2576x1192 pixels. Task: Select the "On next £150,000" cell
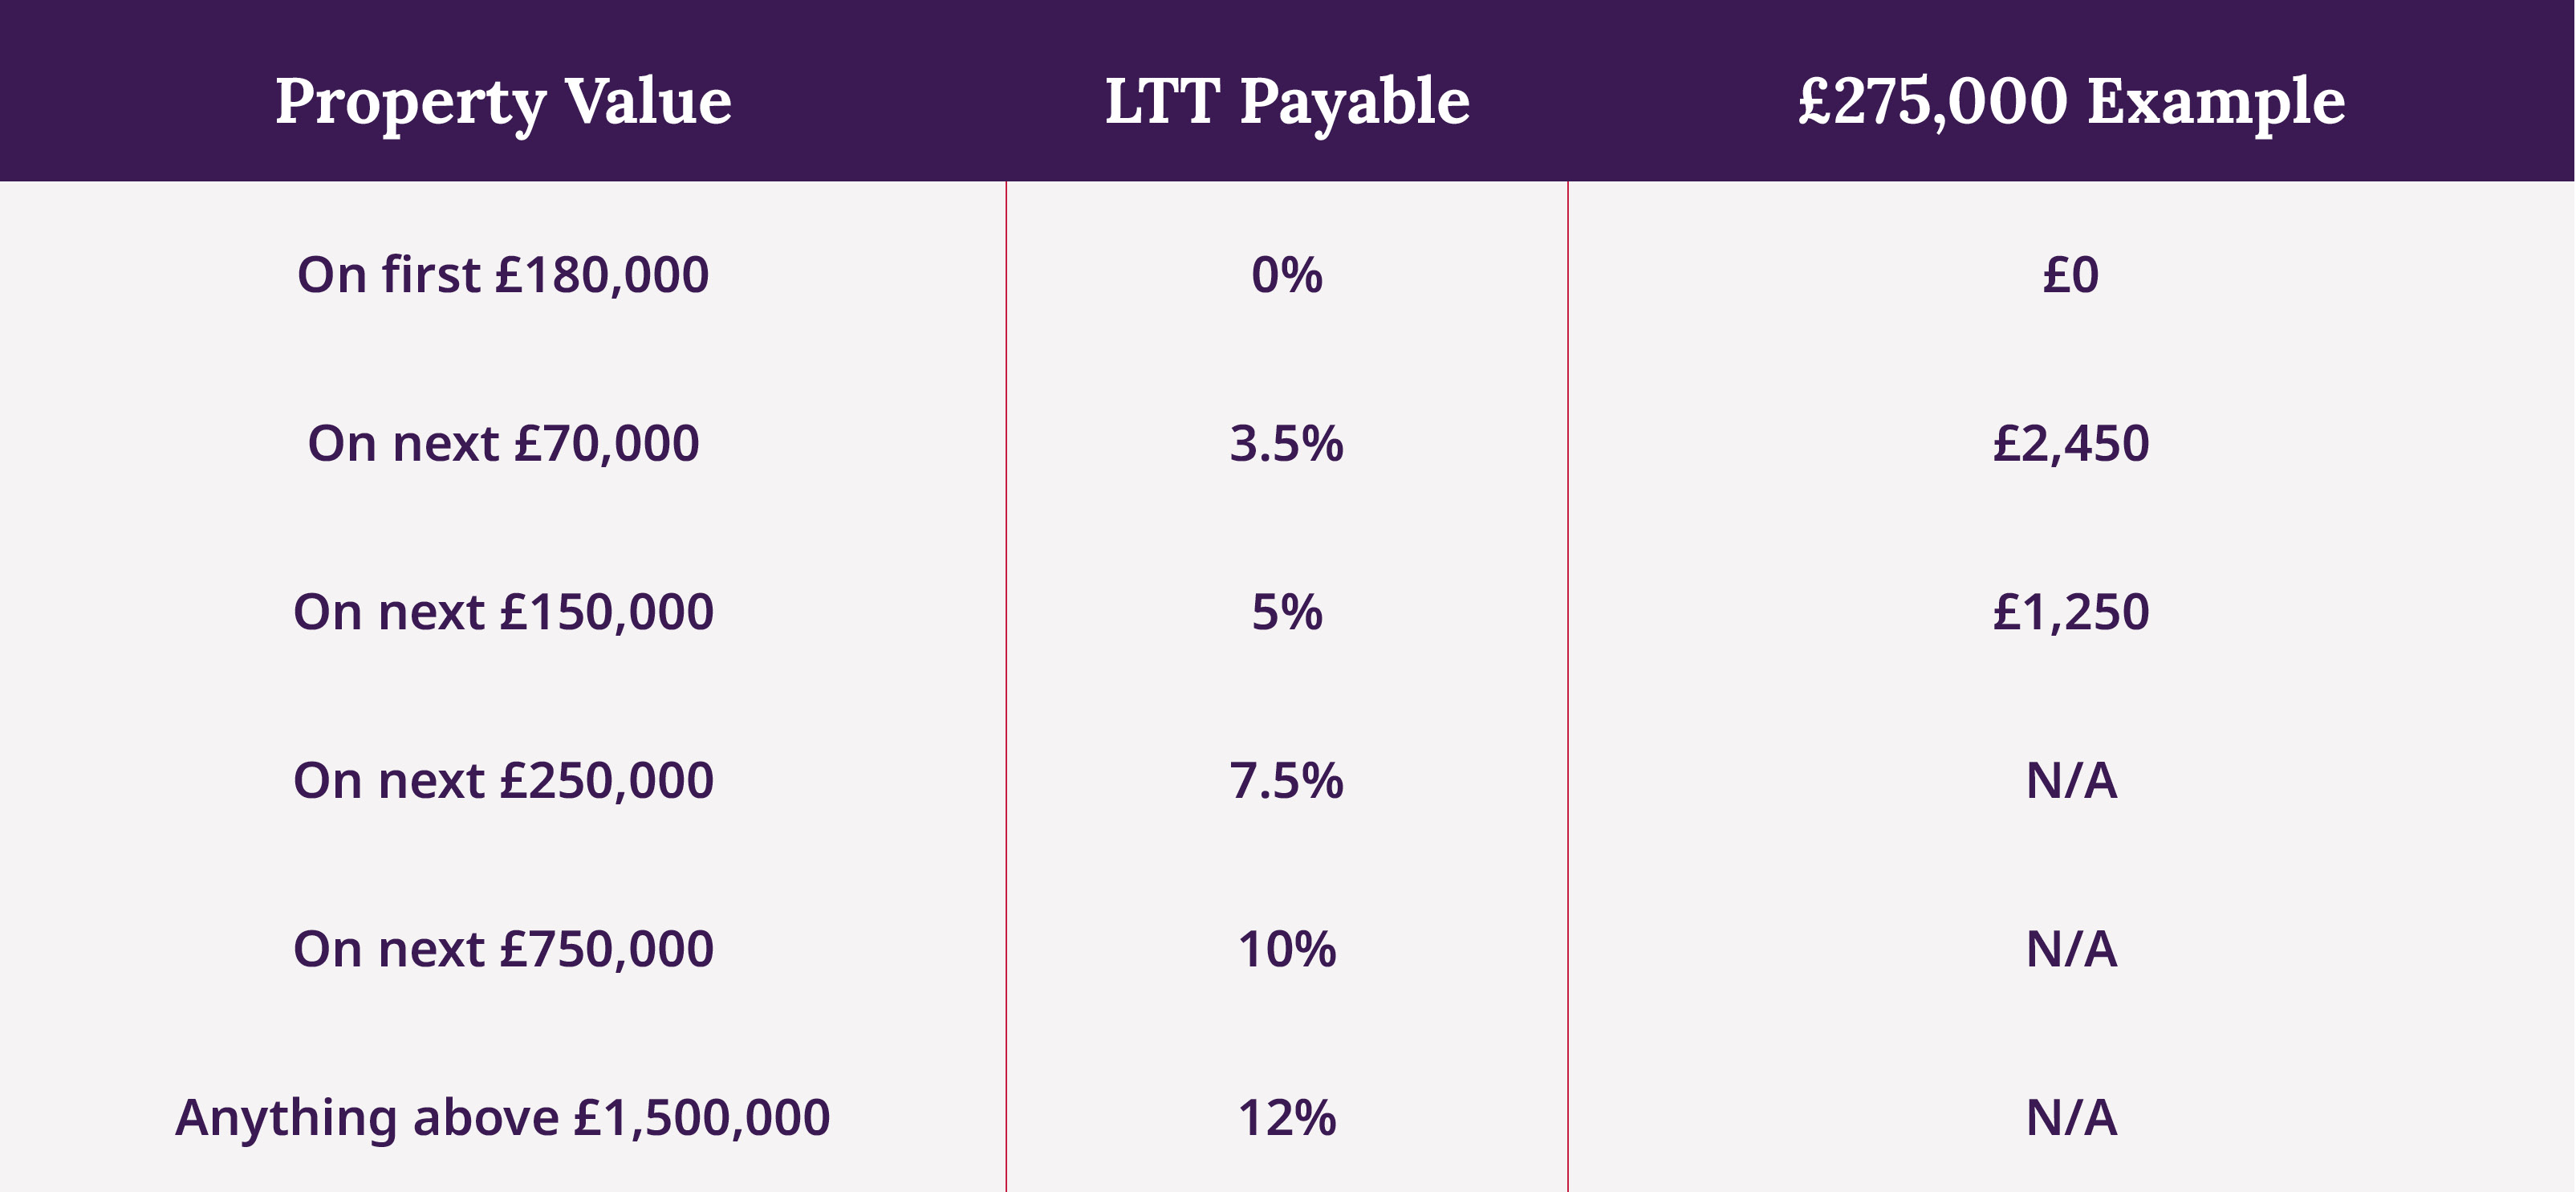pos(503,611)
